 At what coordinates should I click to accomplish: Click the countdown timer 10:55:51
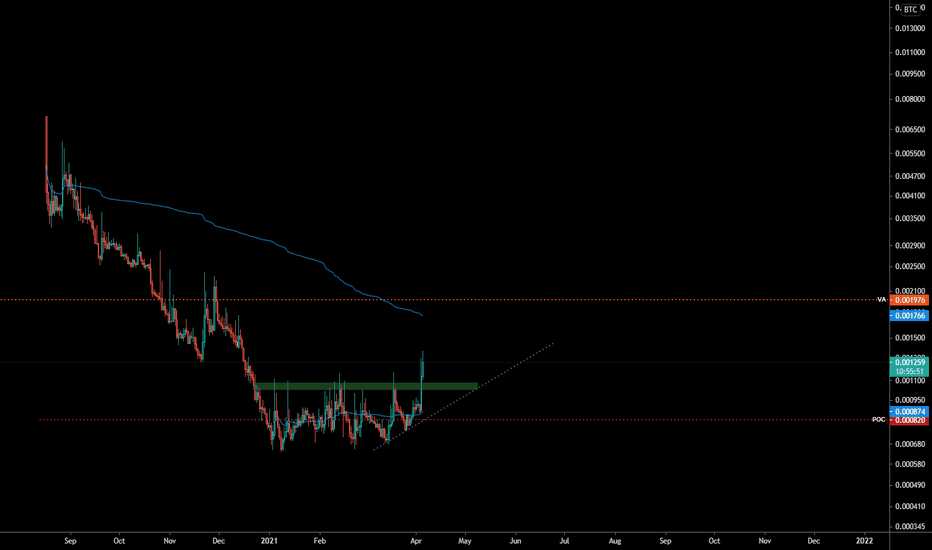(x=909, y=371)
